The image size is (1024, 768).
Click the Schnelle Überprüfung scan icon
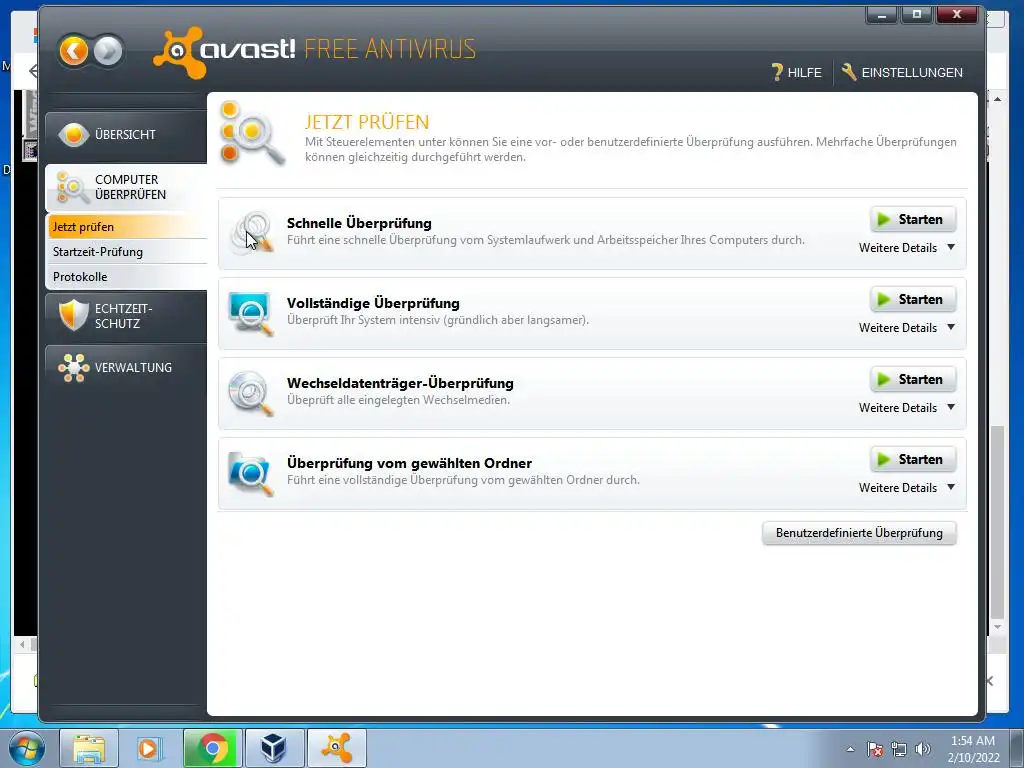[x=251, y=232]
